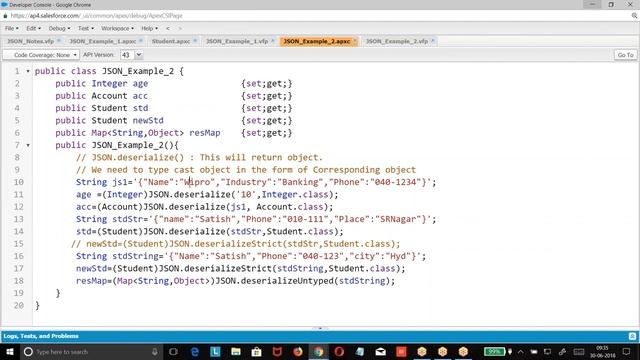Viewport: 640px width, 360px height.
Task: Click the Chrome icon on the taskbar
Action: [x=318, y=351]
